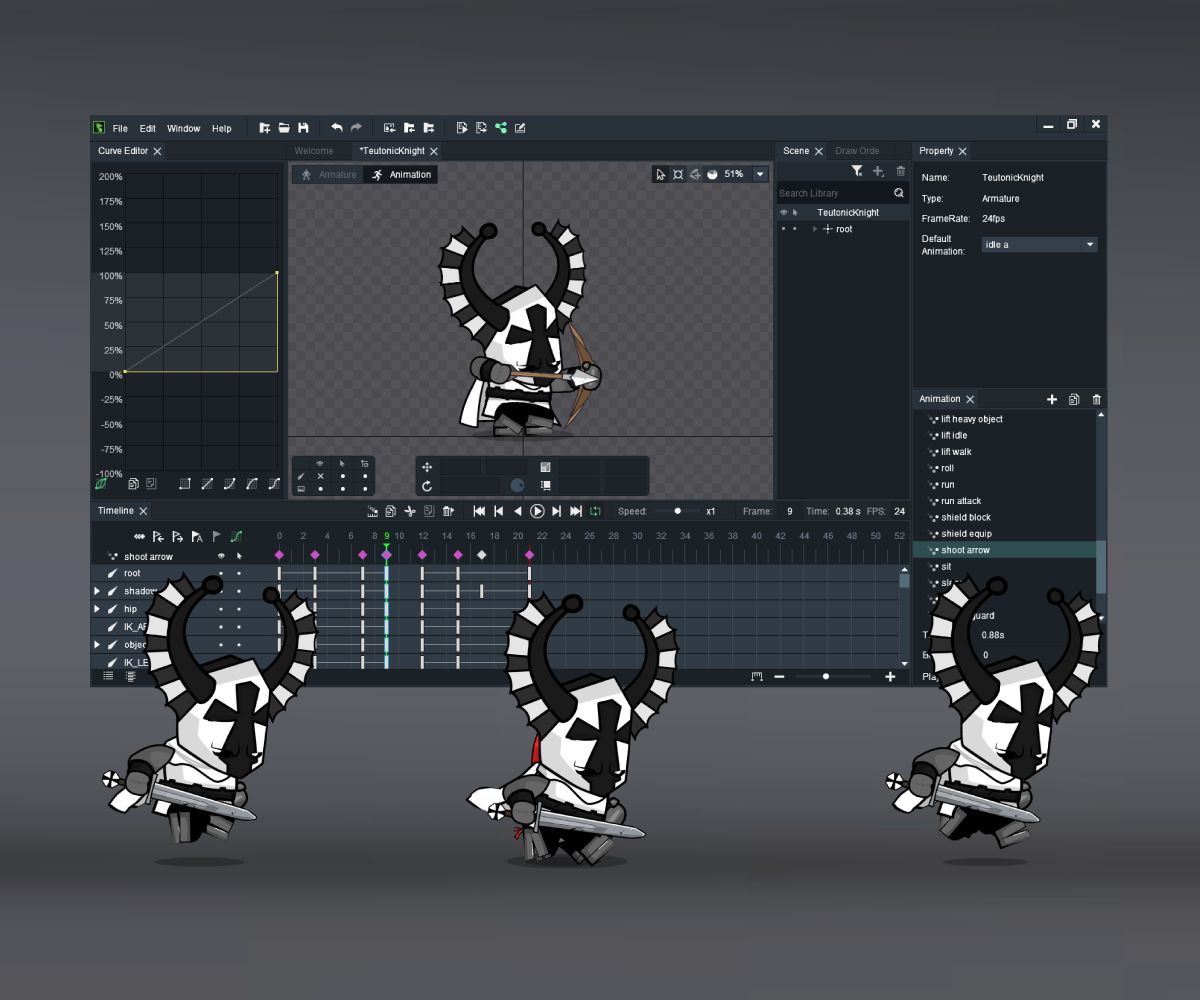Screen dimensions: 1200x1000
Task: Expand the root node in Scene tree
Action: (815, 229)
